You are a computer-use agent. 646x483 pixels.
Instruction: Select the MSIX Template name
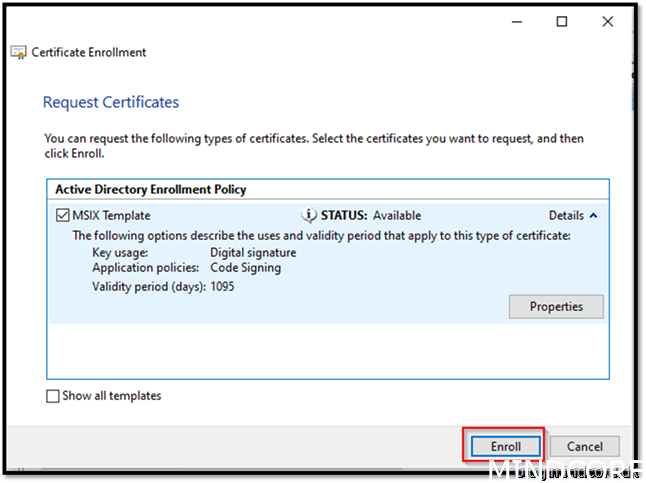[x=110, y=215]
